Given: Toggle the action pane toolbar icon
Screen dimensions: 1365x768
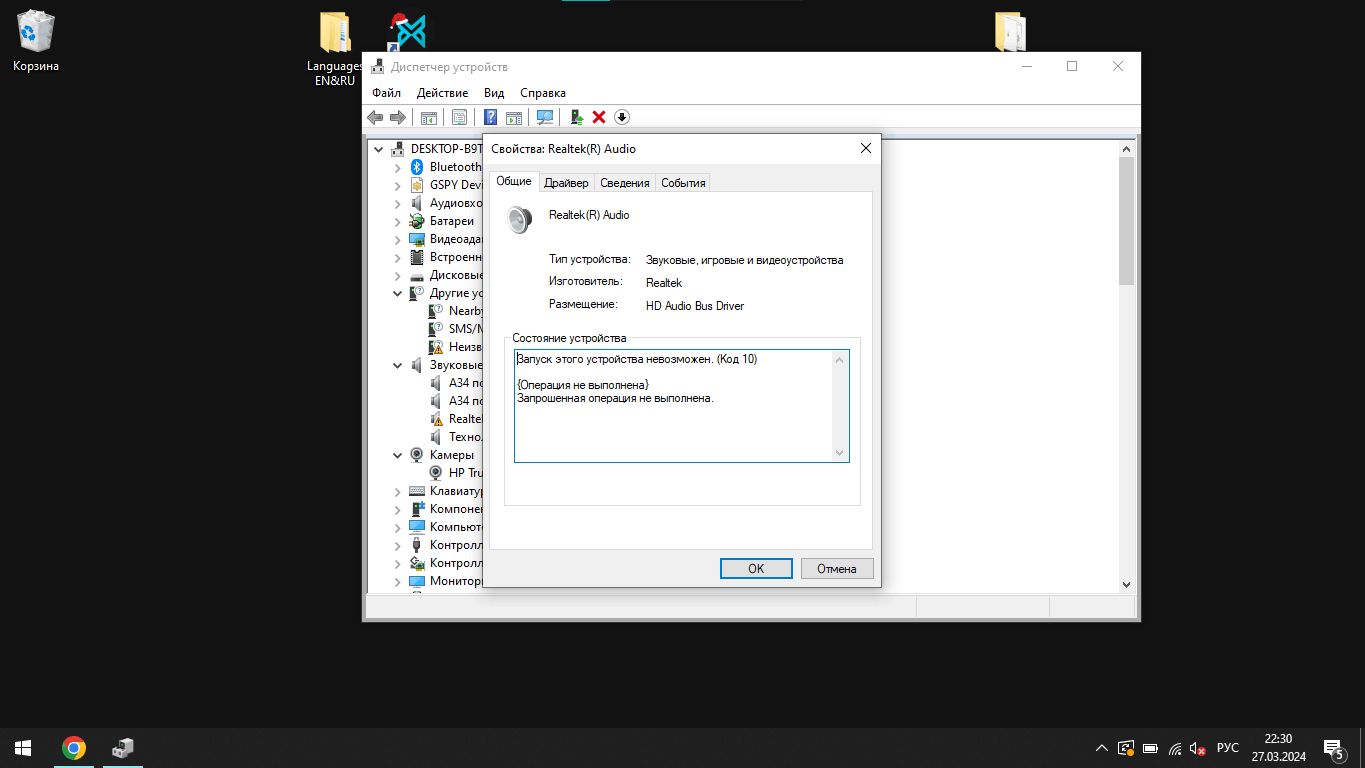Looking at the screenshot, I should pyautogui.click(x=514, y=117).
